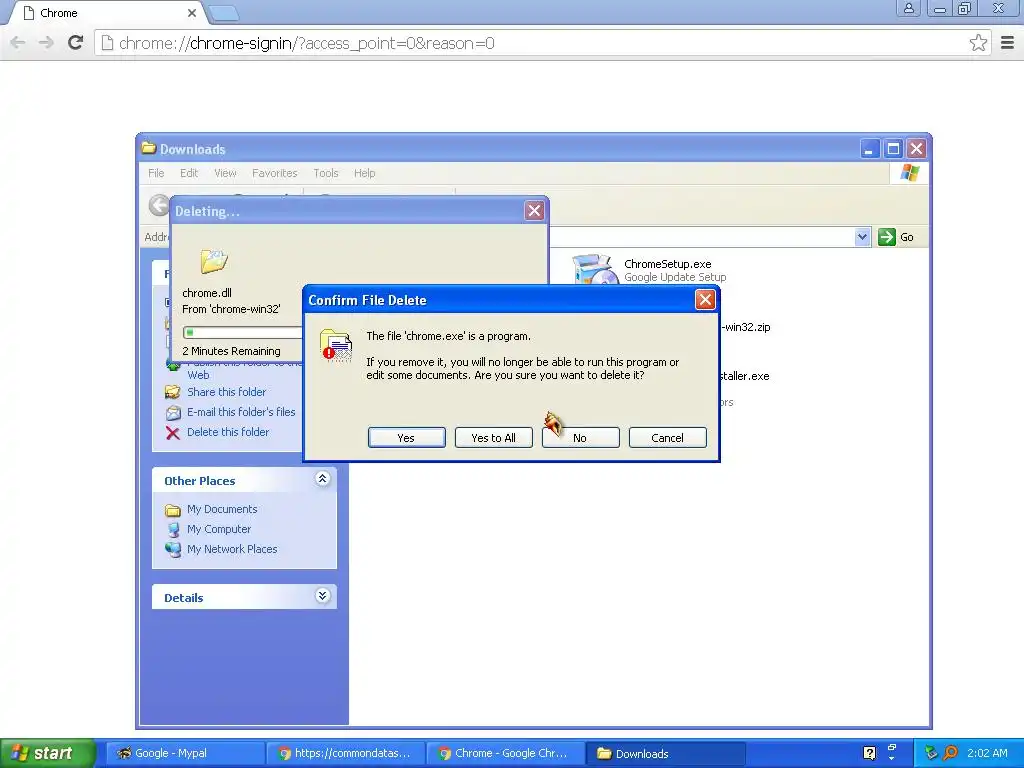This screenshot has width=1024, height=768.
Task: Open the Tools menu in Downloads window
Action: pos(325,173)
